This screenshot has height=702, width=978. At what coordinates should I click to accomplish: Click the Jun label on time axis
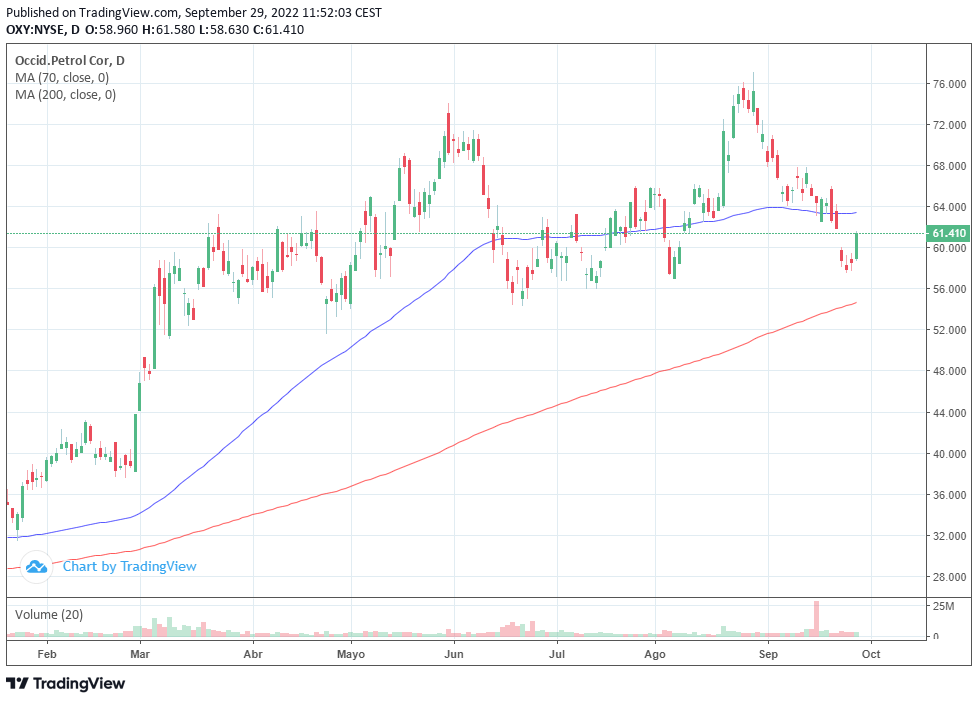(x=453, y=654)
